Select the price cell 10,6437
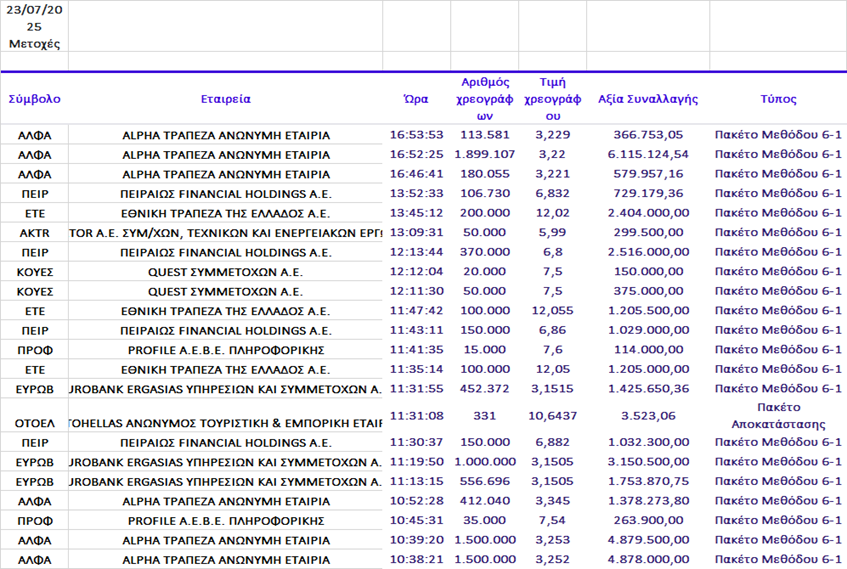The height and width of the screenshot is (569, 847). click(x=553, y=416)
